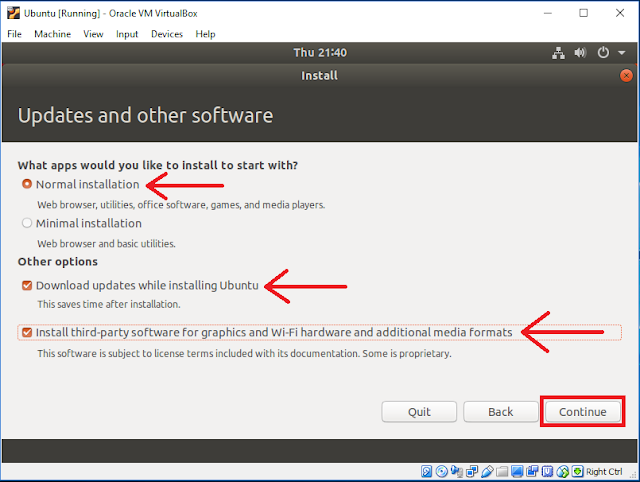Click the Thu 21:40 clock in top panel

coord(320,53)
